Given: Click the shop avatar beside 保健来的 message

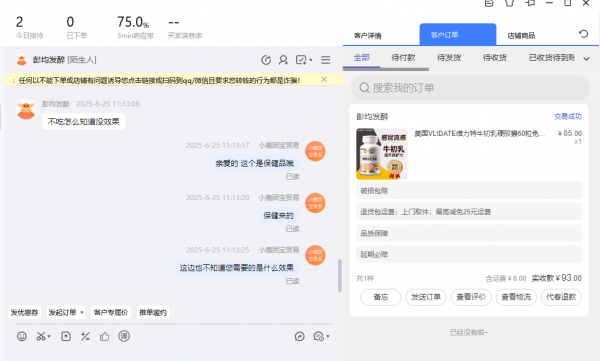Looking at the screenshot, I should (x=315, y=203).
